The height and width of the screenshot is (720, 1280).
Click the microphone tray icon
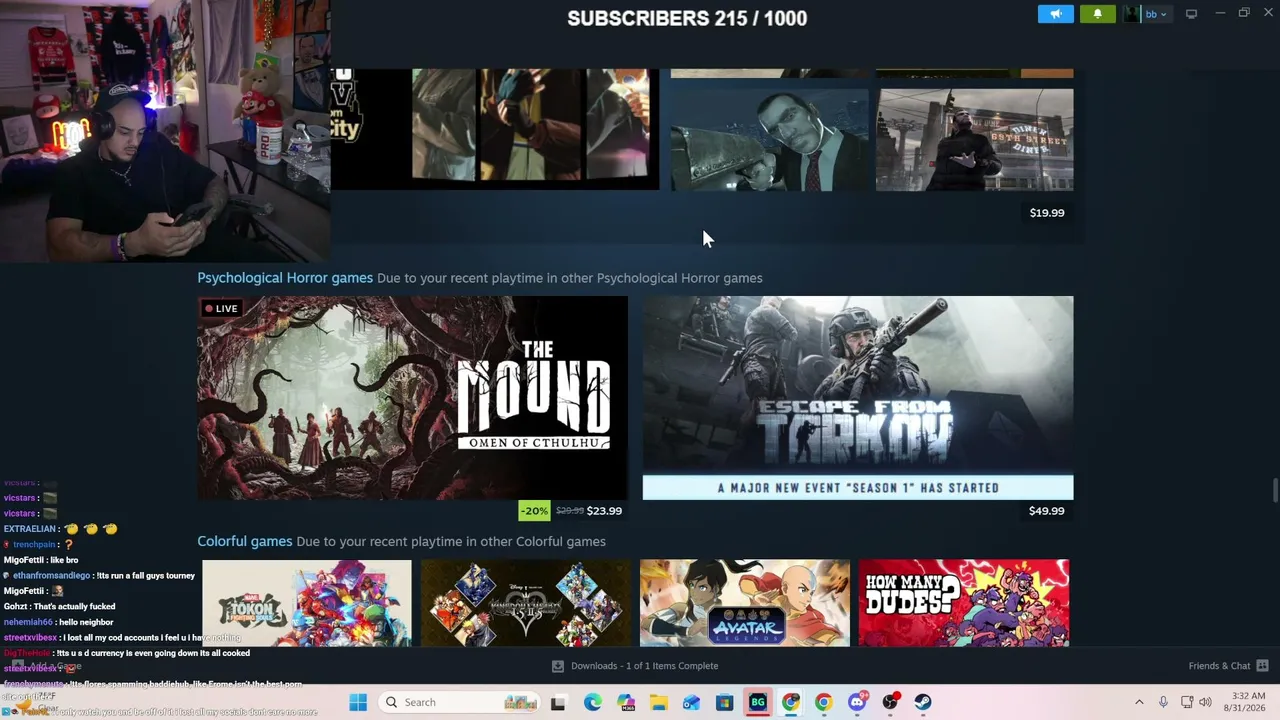(x=1163, y=702)
